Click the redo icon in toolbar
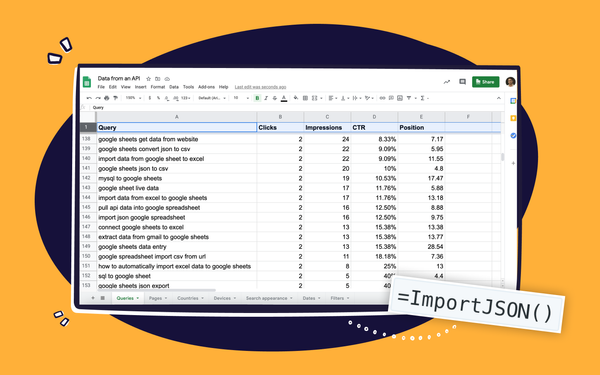The width and height of the screenshot is (600, 375). [98, 98]
